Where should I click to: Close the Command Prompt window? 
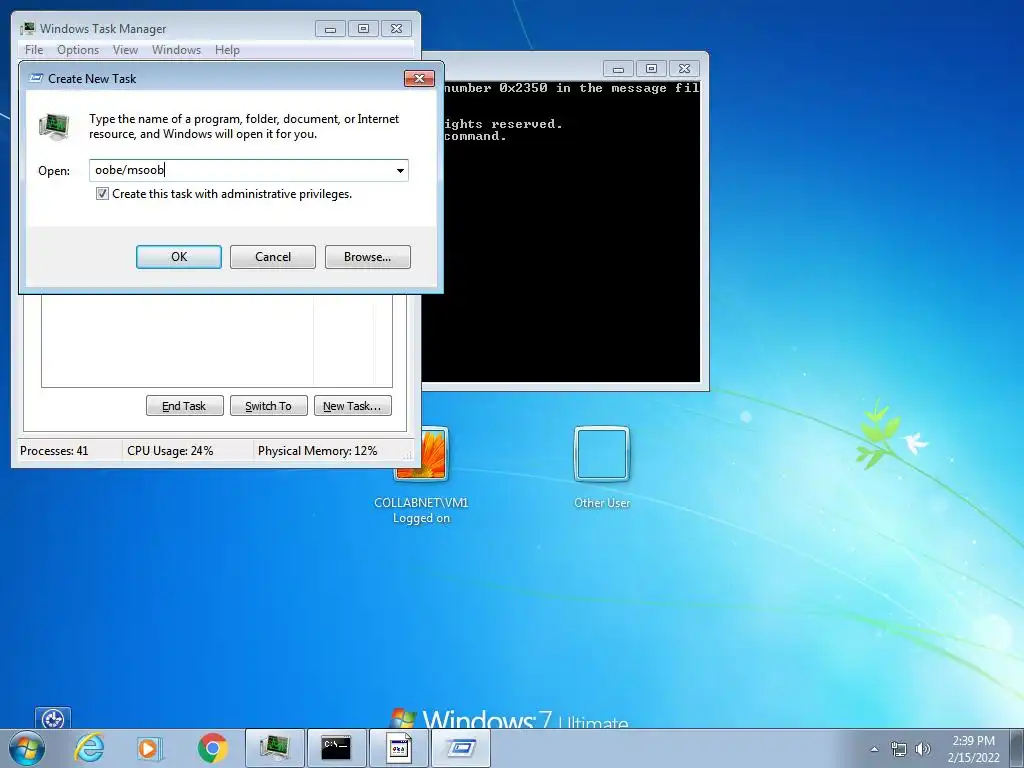pyautogui.click(x=684, y=69)
